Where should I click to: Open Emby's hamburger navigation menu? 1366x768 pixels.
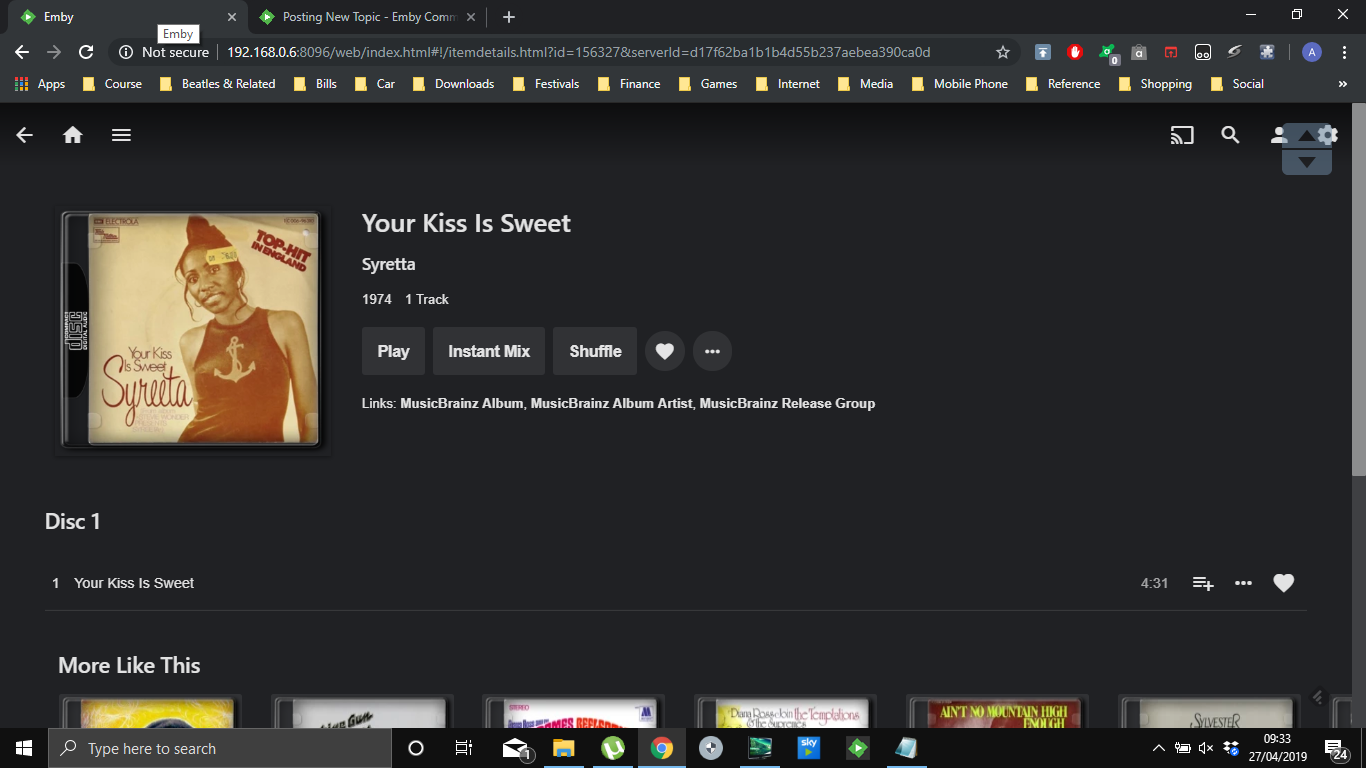coord(121,135)
